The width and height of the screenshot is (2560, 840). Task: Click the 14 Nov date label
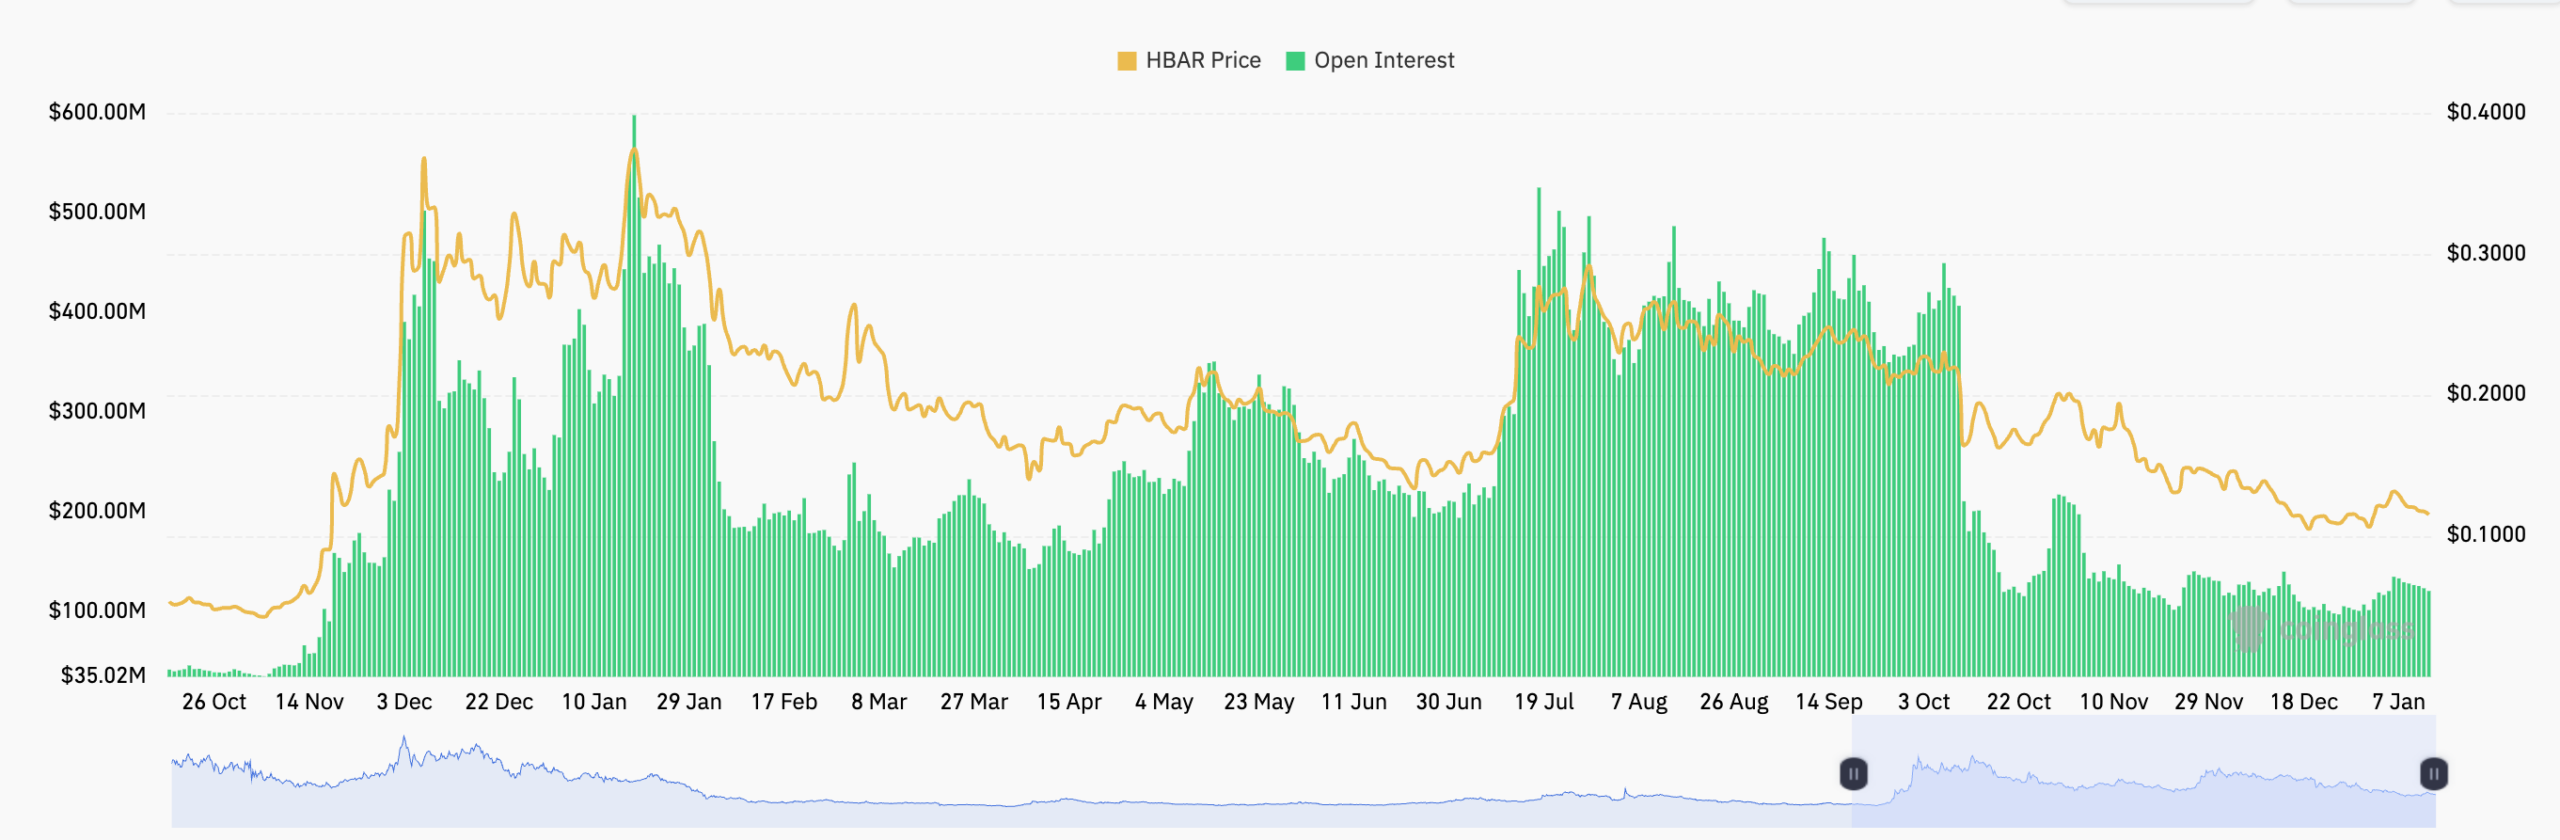(x=309, y=702)
